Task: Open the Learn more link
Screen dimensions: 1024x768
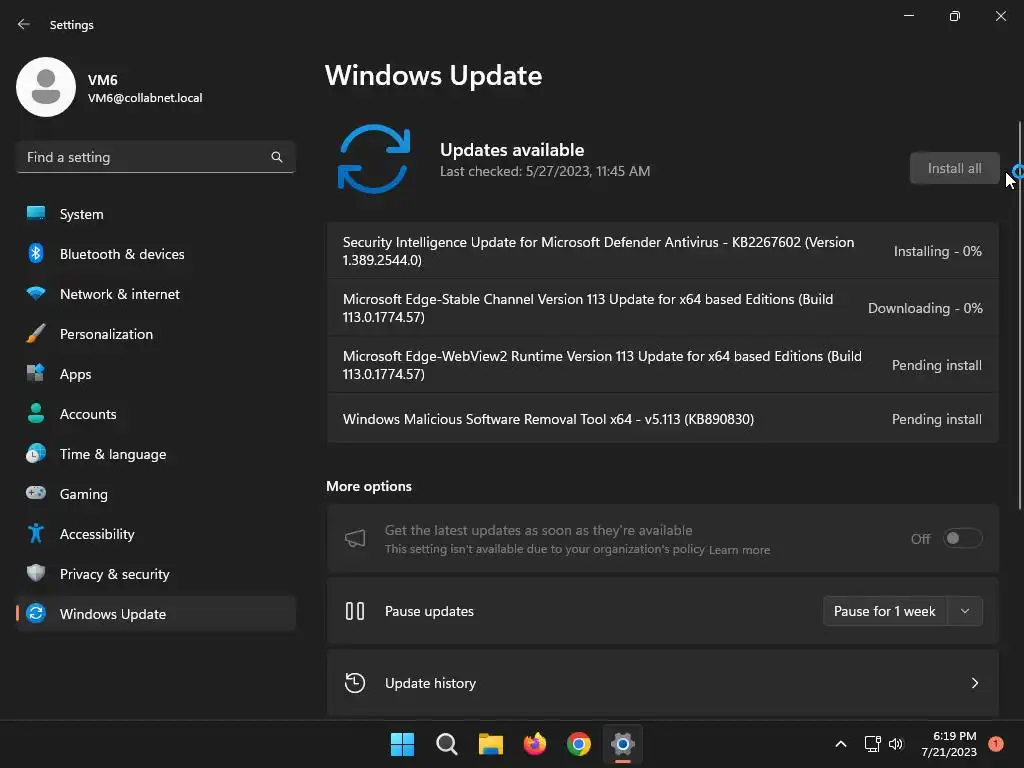Action: pyautogui.click(x=739, y=550)
